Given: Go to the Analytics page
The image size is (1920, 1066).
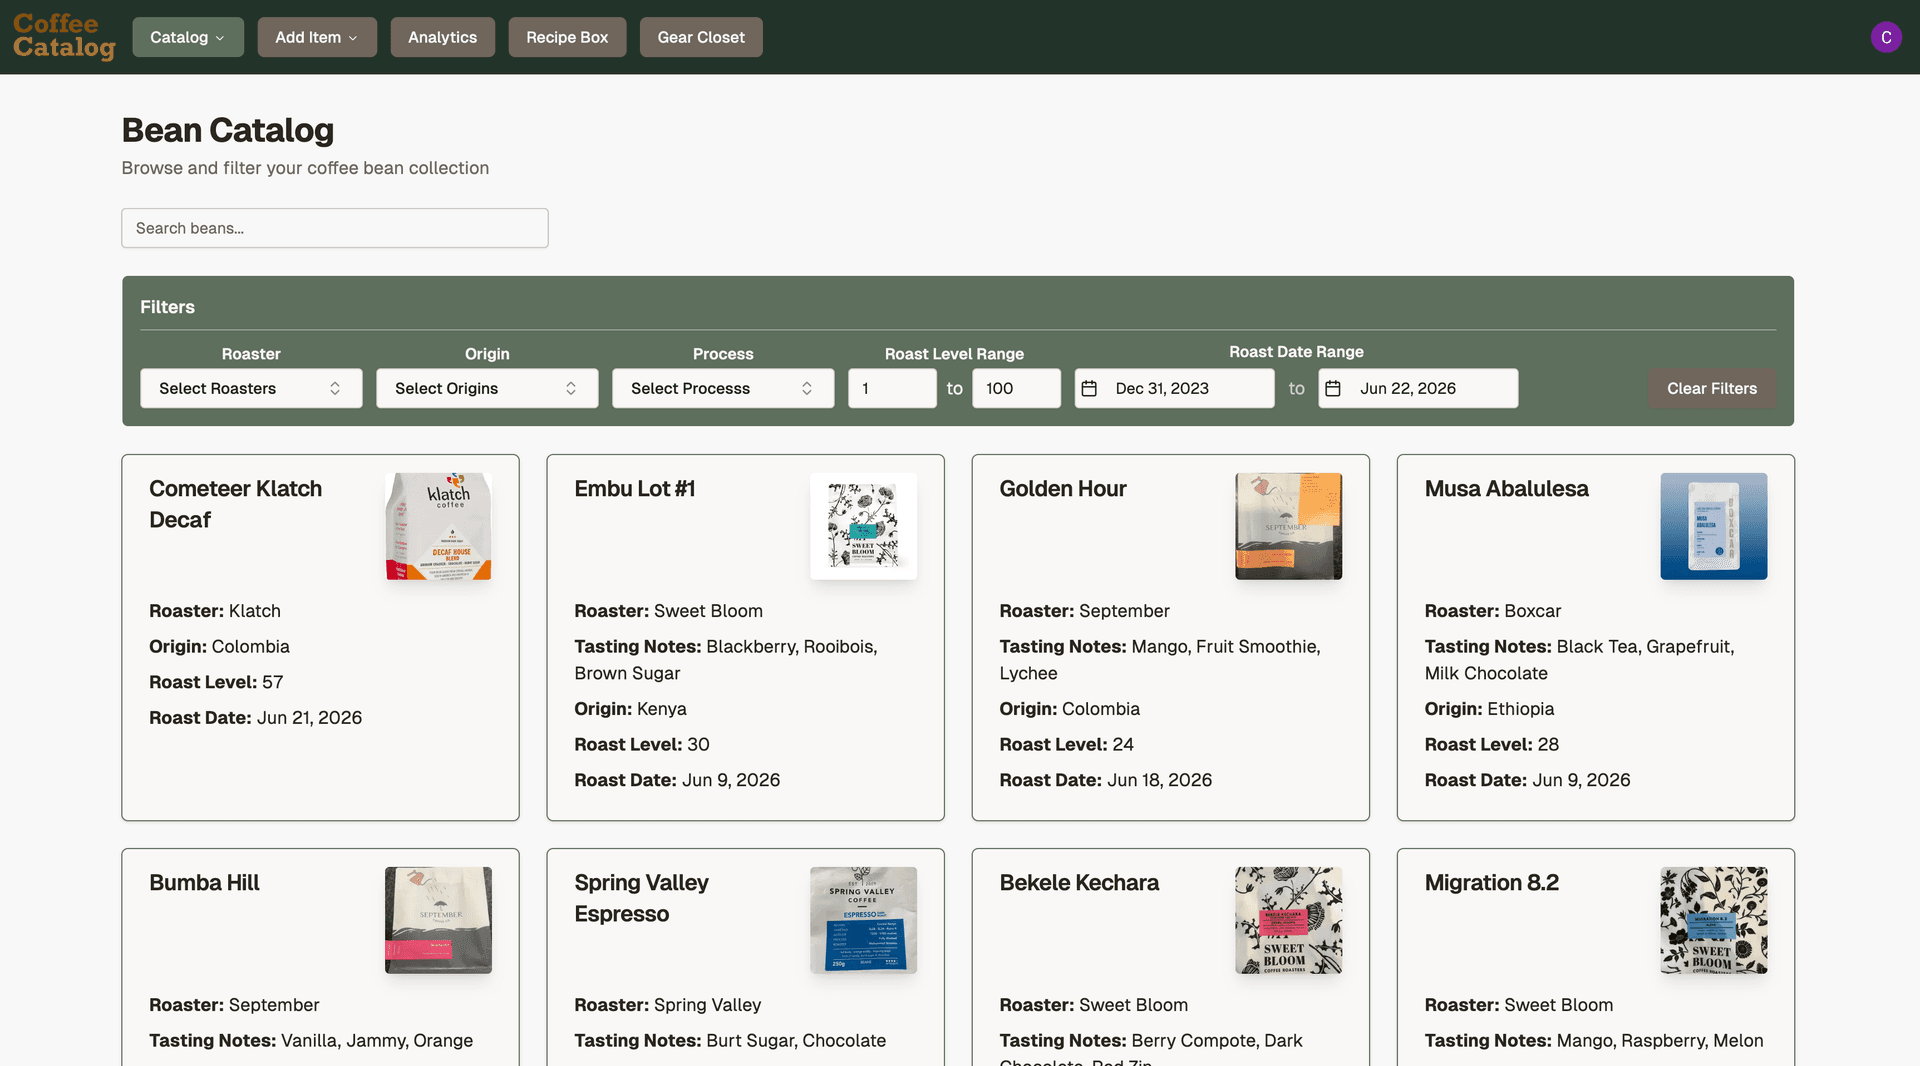Looking at the screenshot, I should pyautogui.click(x=442, y=37).
